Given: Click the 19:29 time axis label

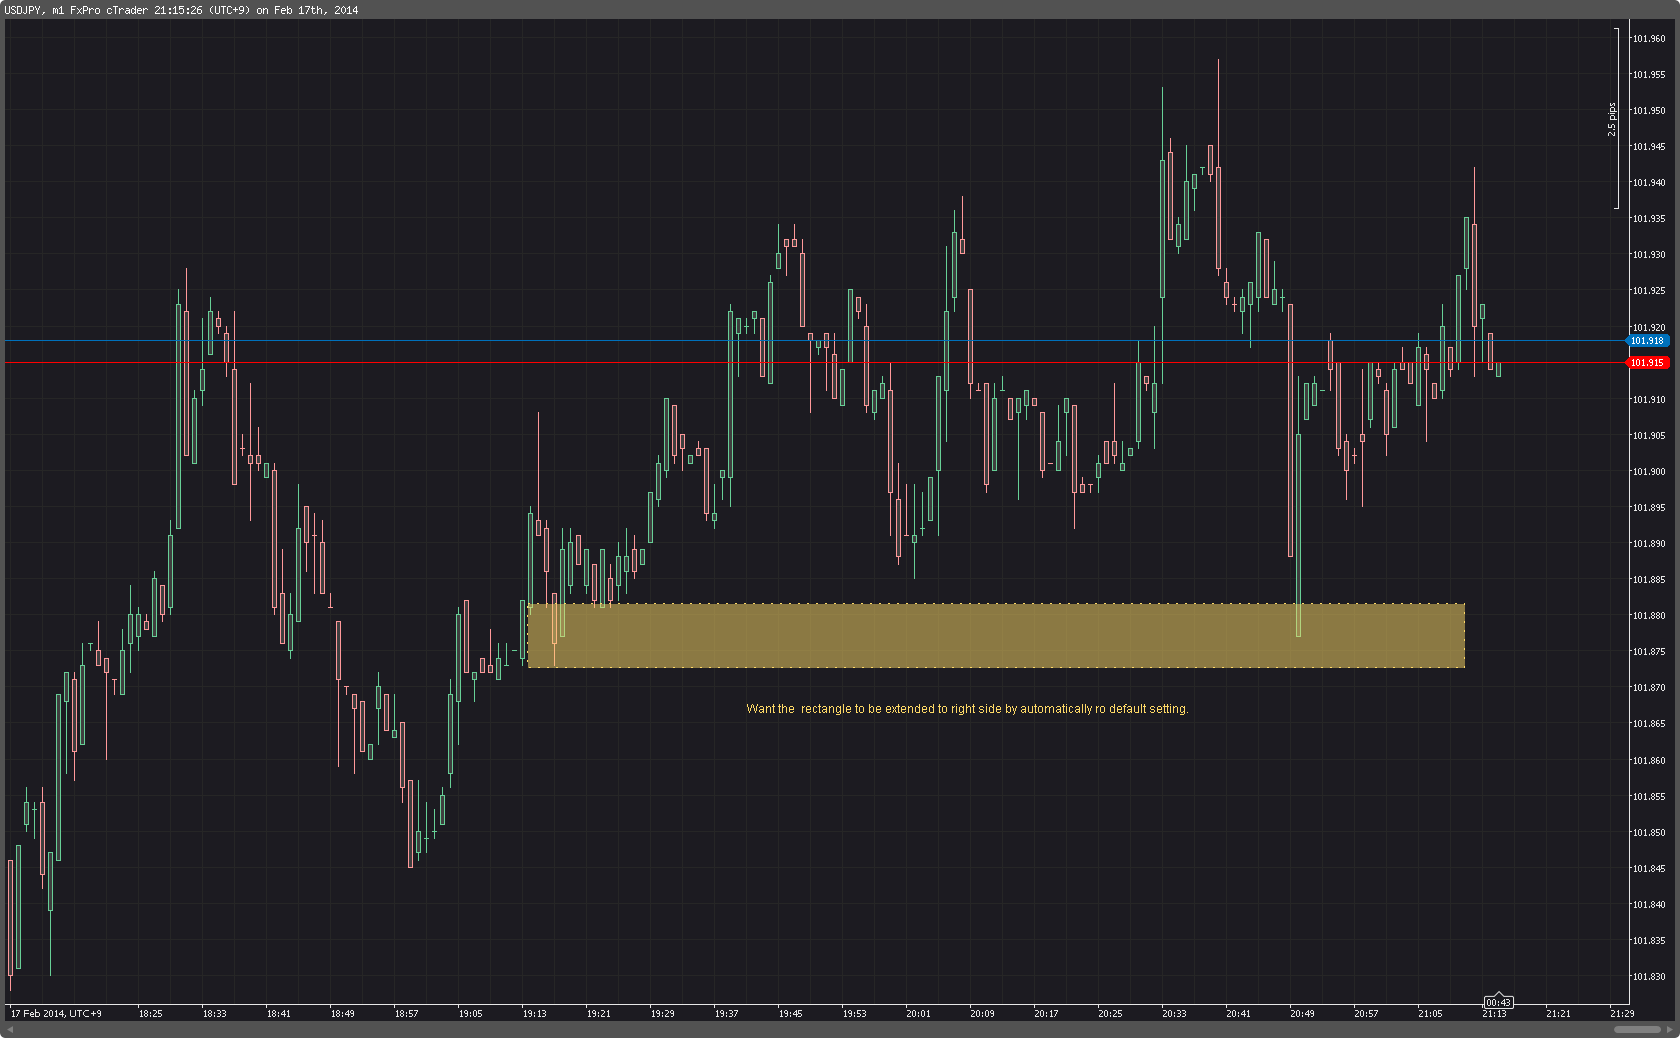Looking at the screenshot, I should point(662,1014).
